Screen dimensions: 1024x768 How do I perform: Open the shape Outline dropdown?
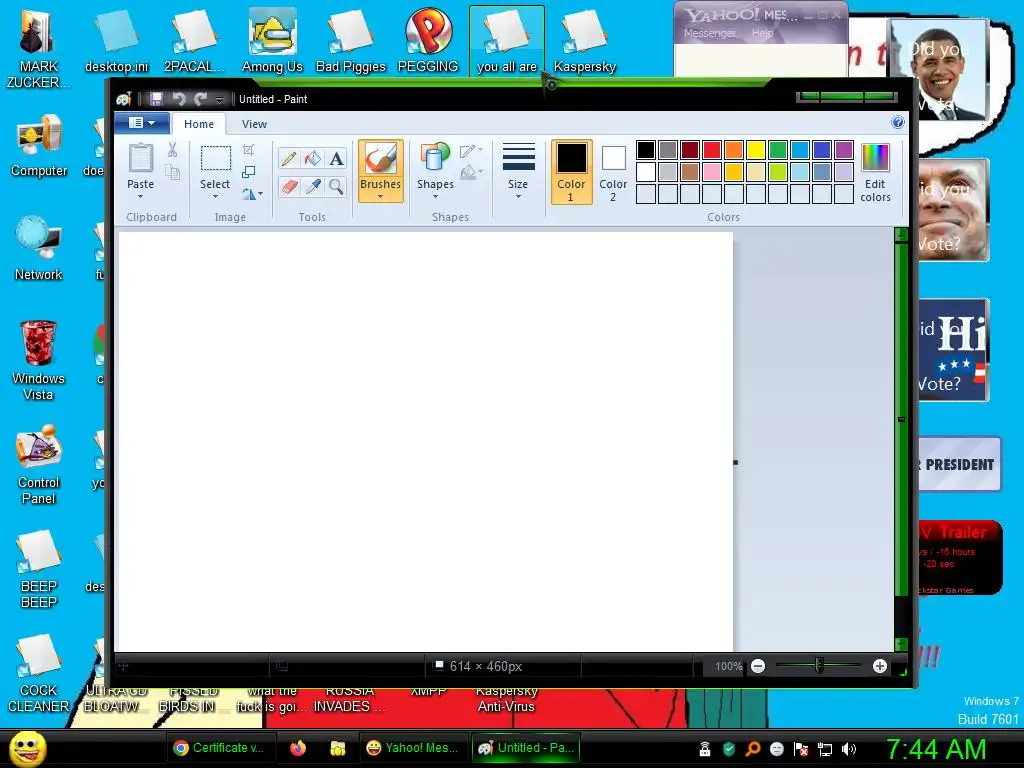[471, 151]
